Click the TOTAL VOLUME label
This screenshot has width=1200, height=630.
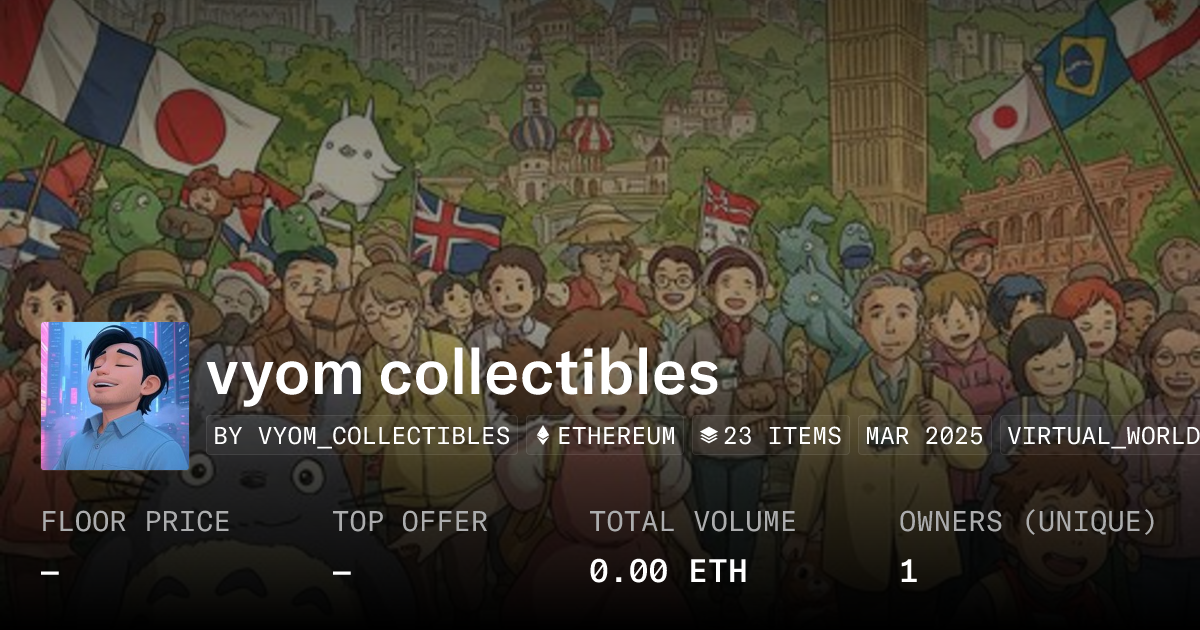[692, 522]
